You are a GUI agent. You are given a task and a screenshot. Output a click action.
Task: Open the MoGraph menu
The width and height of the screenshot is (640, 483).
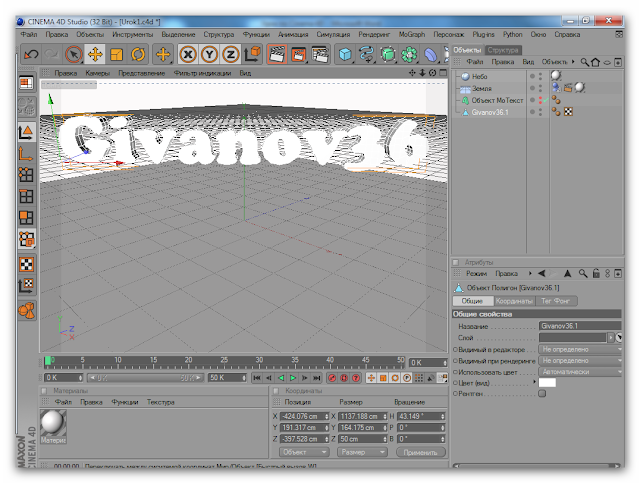[x=411, y=35]
